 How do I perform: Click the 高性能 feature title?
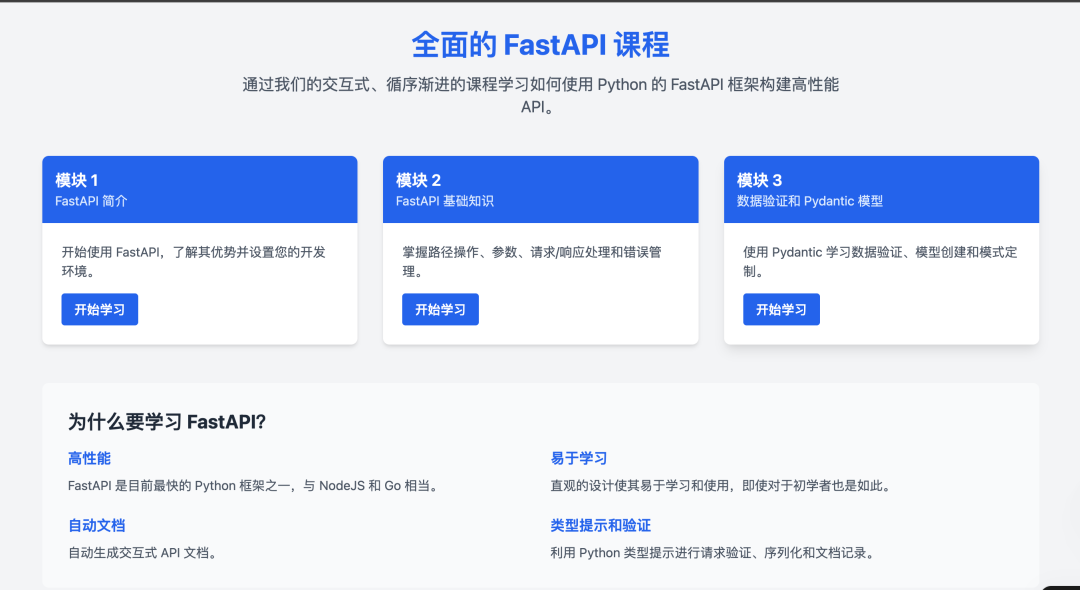pyautogui.click(x=89, y=458)
